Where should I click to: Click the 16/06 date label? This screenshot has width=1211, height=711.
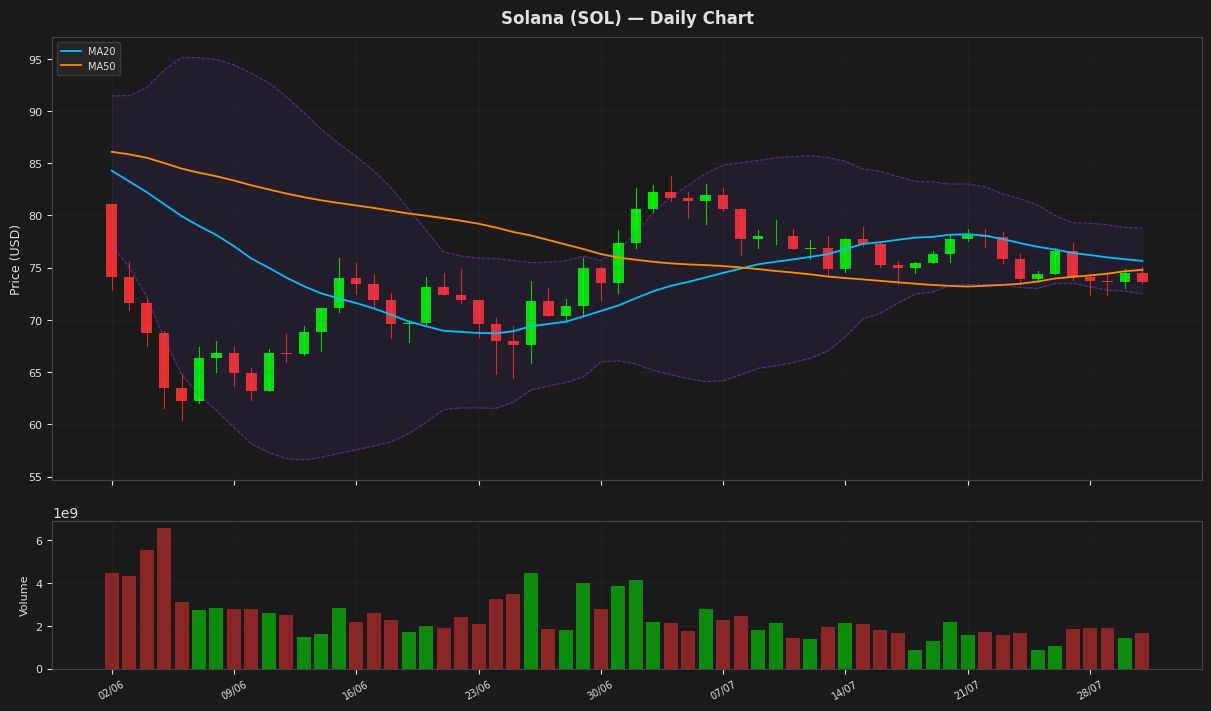click(x=355, y=690)
